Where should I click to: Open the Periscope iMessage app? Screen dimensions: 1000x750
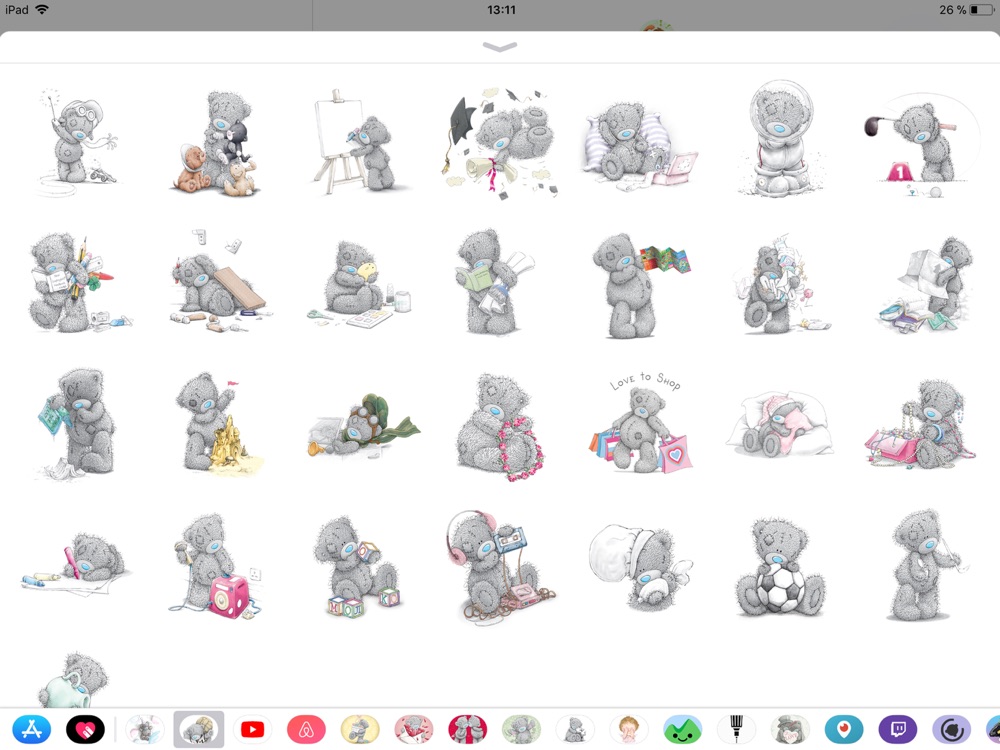844,730
